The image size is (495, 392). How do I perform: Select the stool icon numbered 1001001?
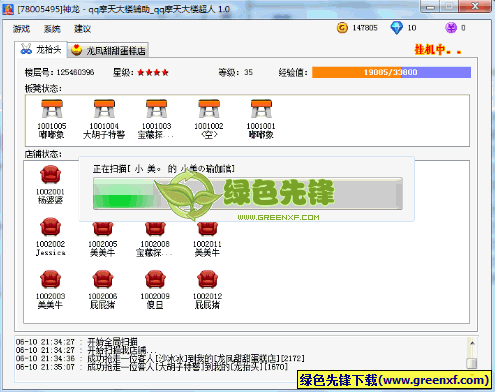coord(261,109)
